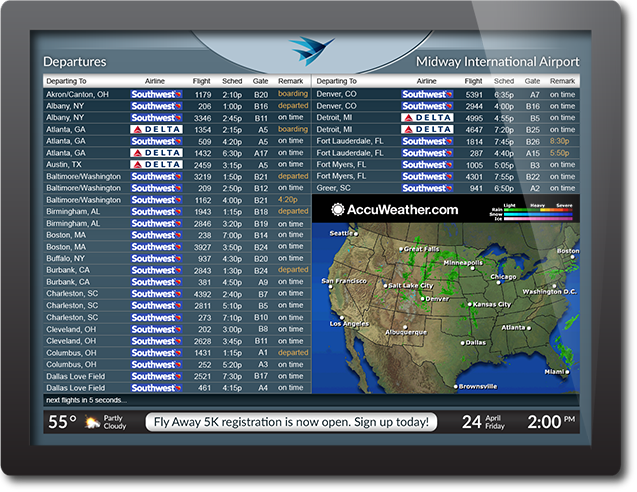Click the 2:00 PM clock display
This screenshot has height=492, width=637.
pyautogui.click(x=551, y=422)
